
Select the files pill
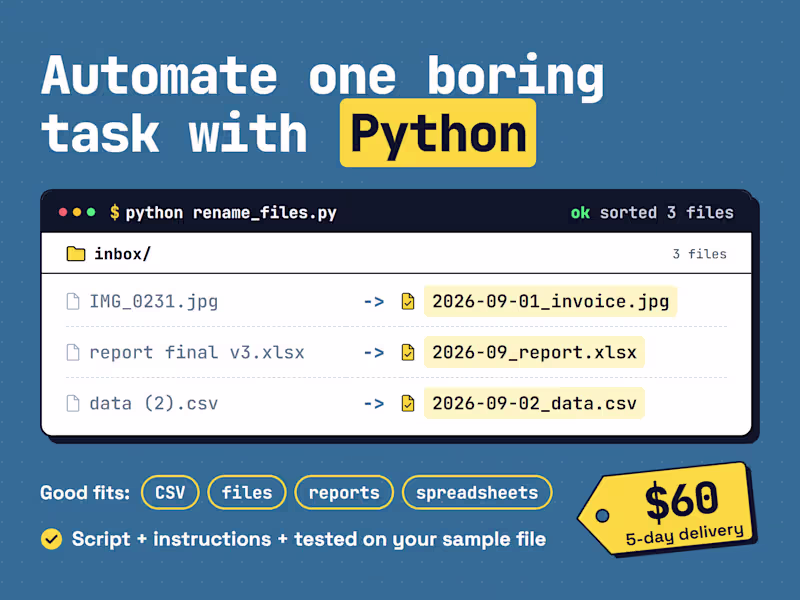click(x=247, y=492)
